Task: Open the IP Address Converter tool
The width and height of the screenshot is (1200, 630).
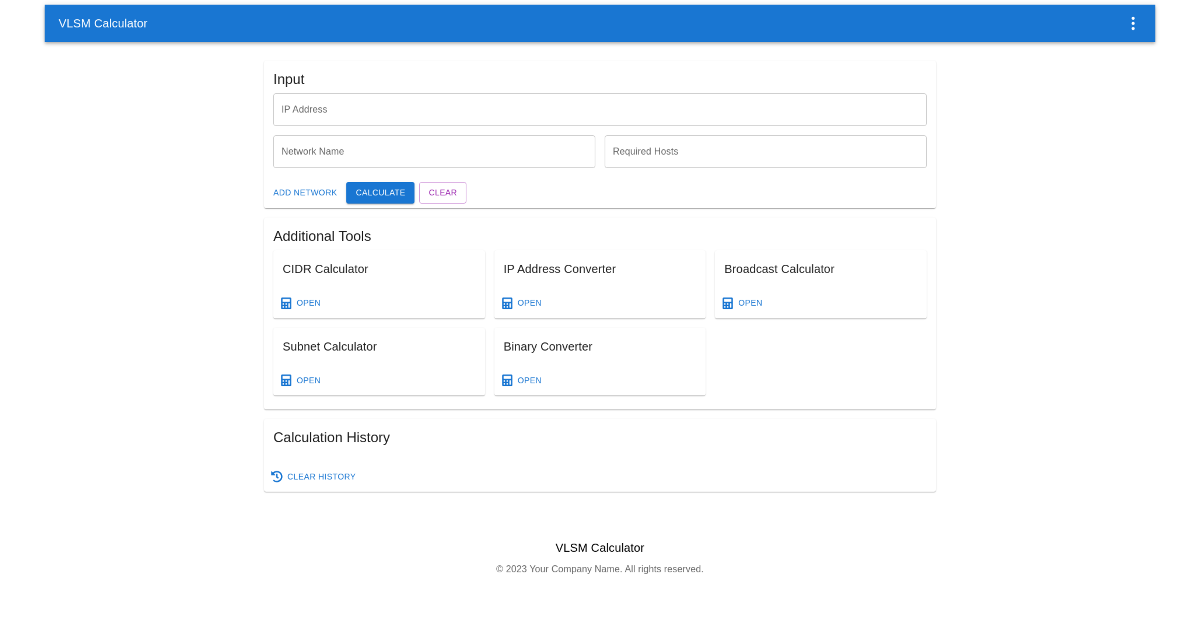Action: [x=529, y=302]
